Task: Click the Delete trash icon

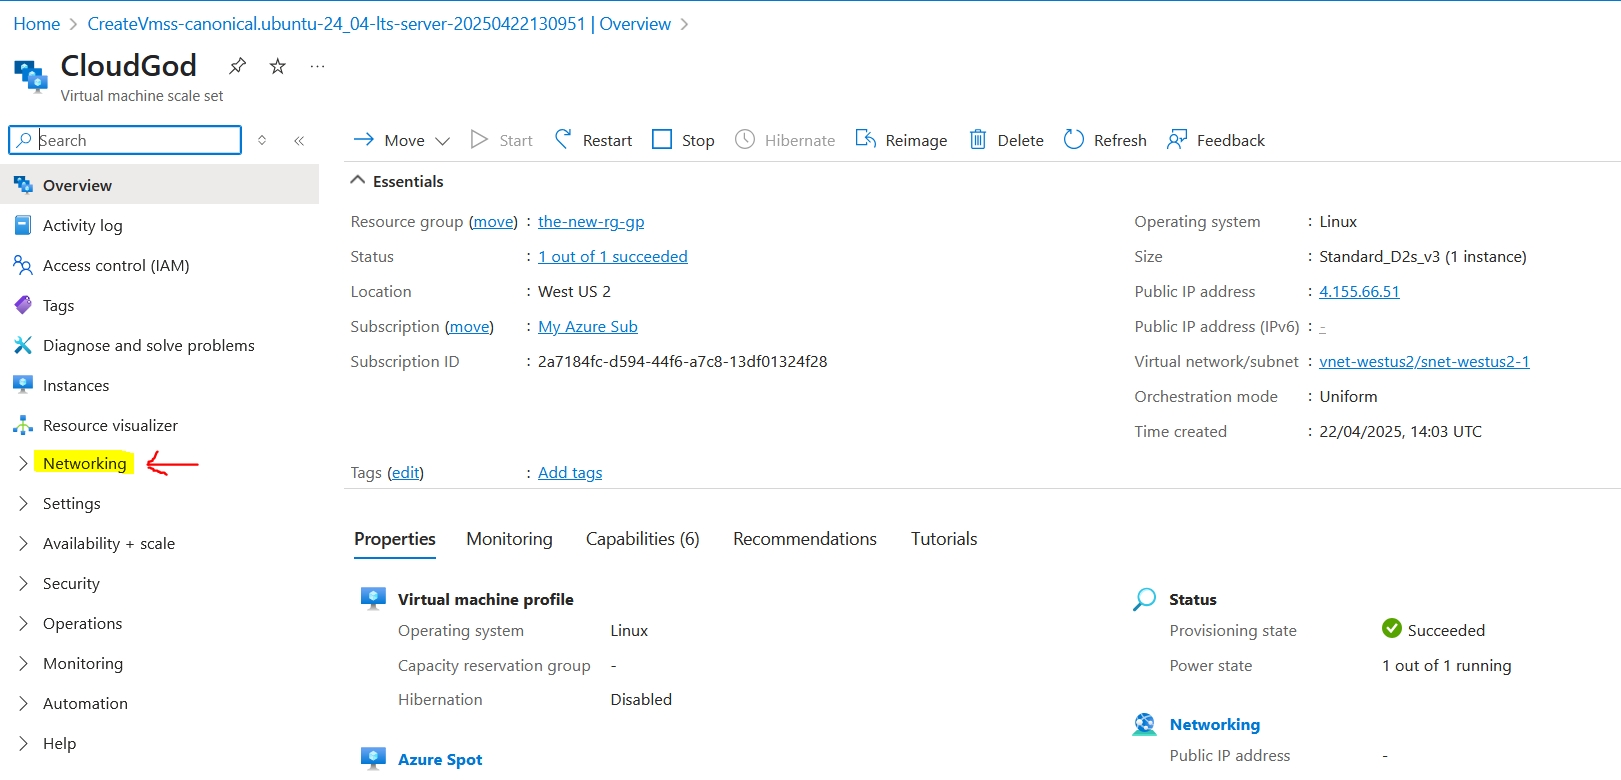Action: tap(978, 139)
